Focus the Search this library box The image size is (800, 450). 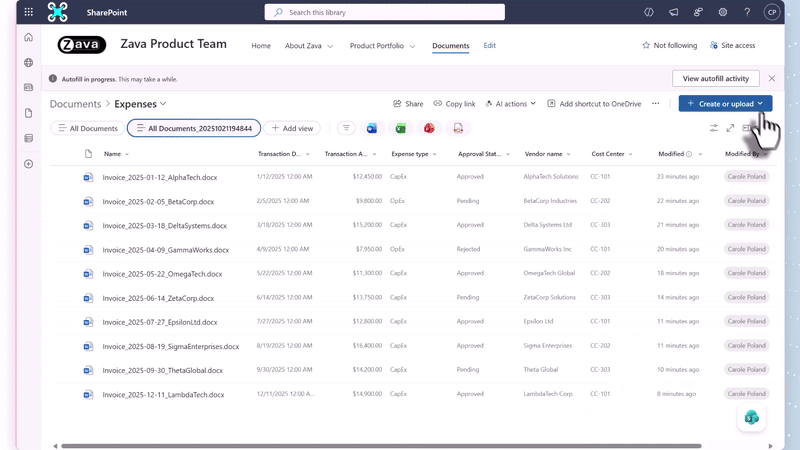[385, 12]
